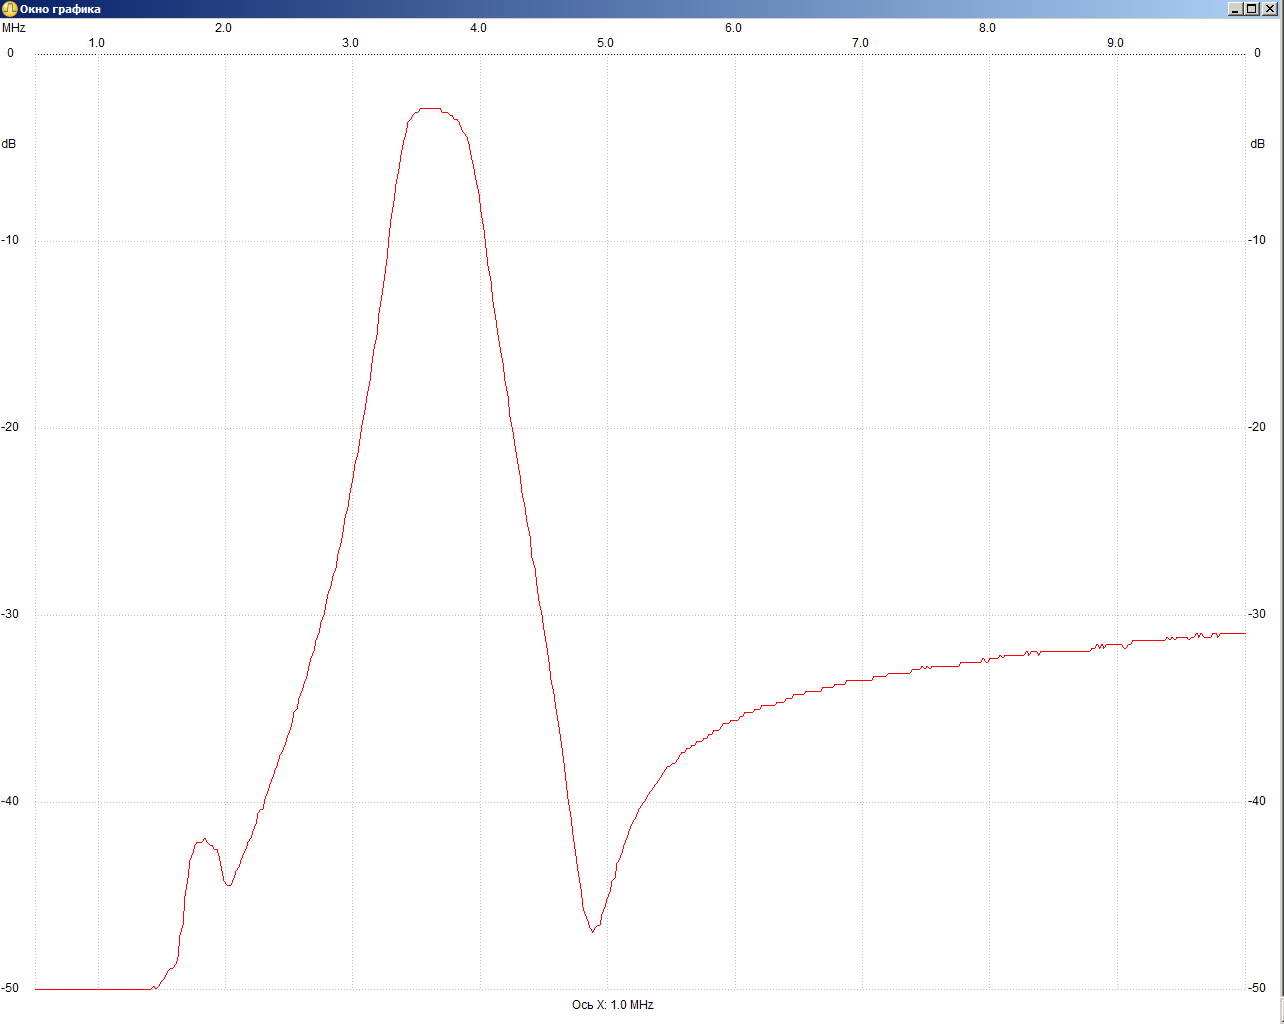Click the 9.0 frequency tick label
Screen dimensions: 1284x1024
click(1114, 43)
